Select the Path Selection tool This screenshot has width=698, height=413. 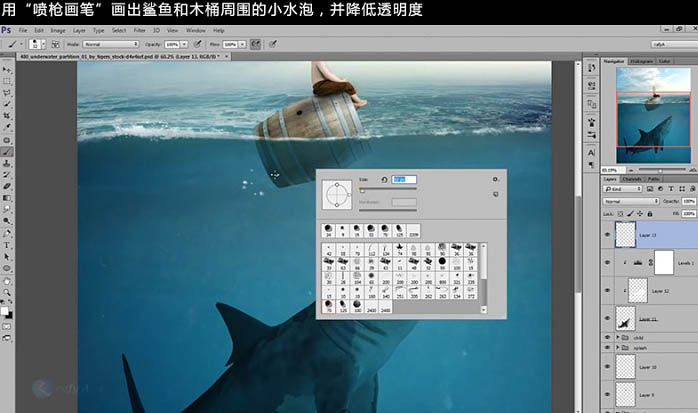pos(7,256)
